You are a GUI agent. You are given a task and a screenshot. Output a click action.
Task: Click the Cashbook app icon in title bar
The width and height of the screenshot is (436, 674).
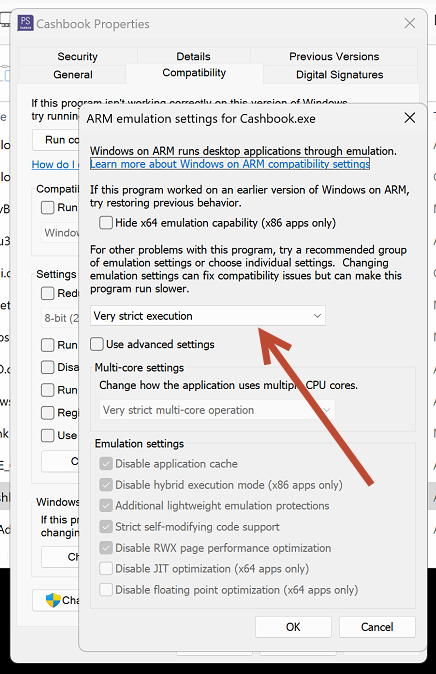[25, 23]
